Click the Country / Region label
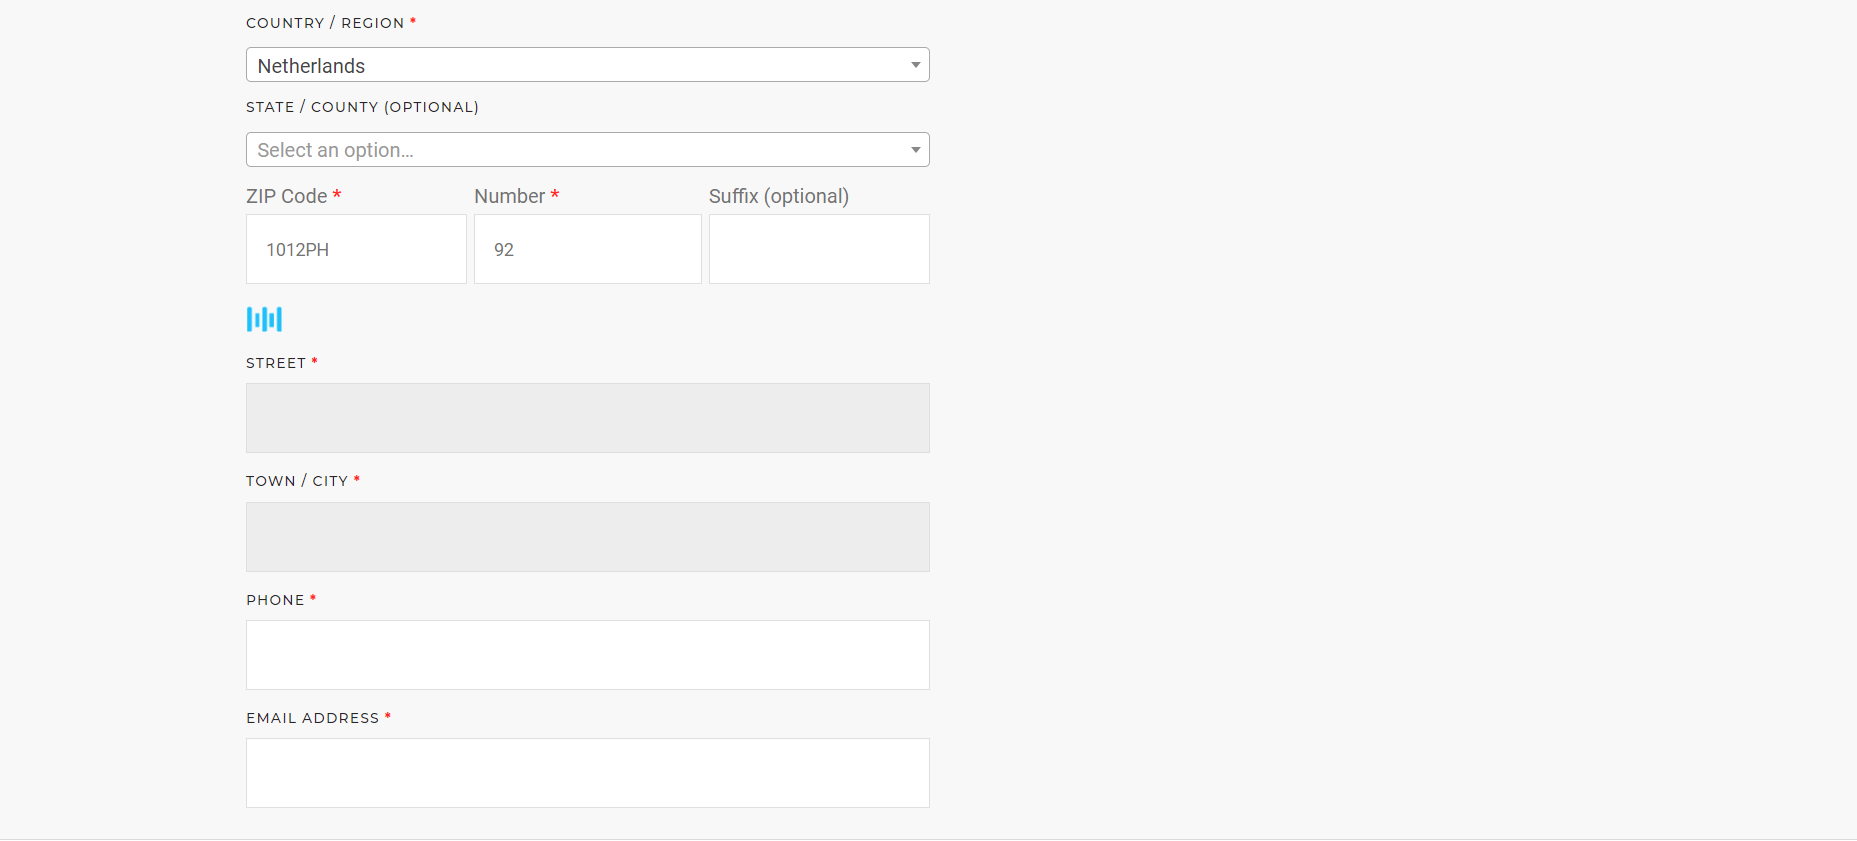Image resolution: width=1857 pixels, height=841 pixels. (325, 23)
